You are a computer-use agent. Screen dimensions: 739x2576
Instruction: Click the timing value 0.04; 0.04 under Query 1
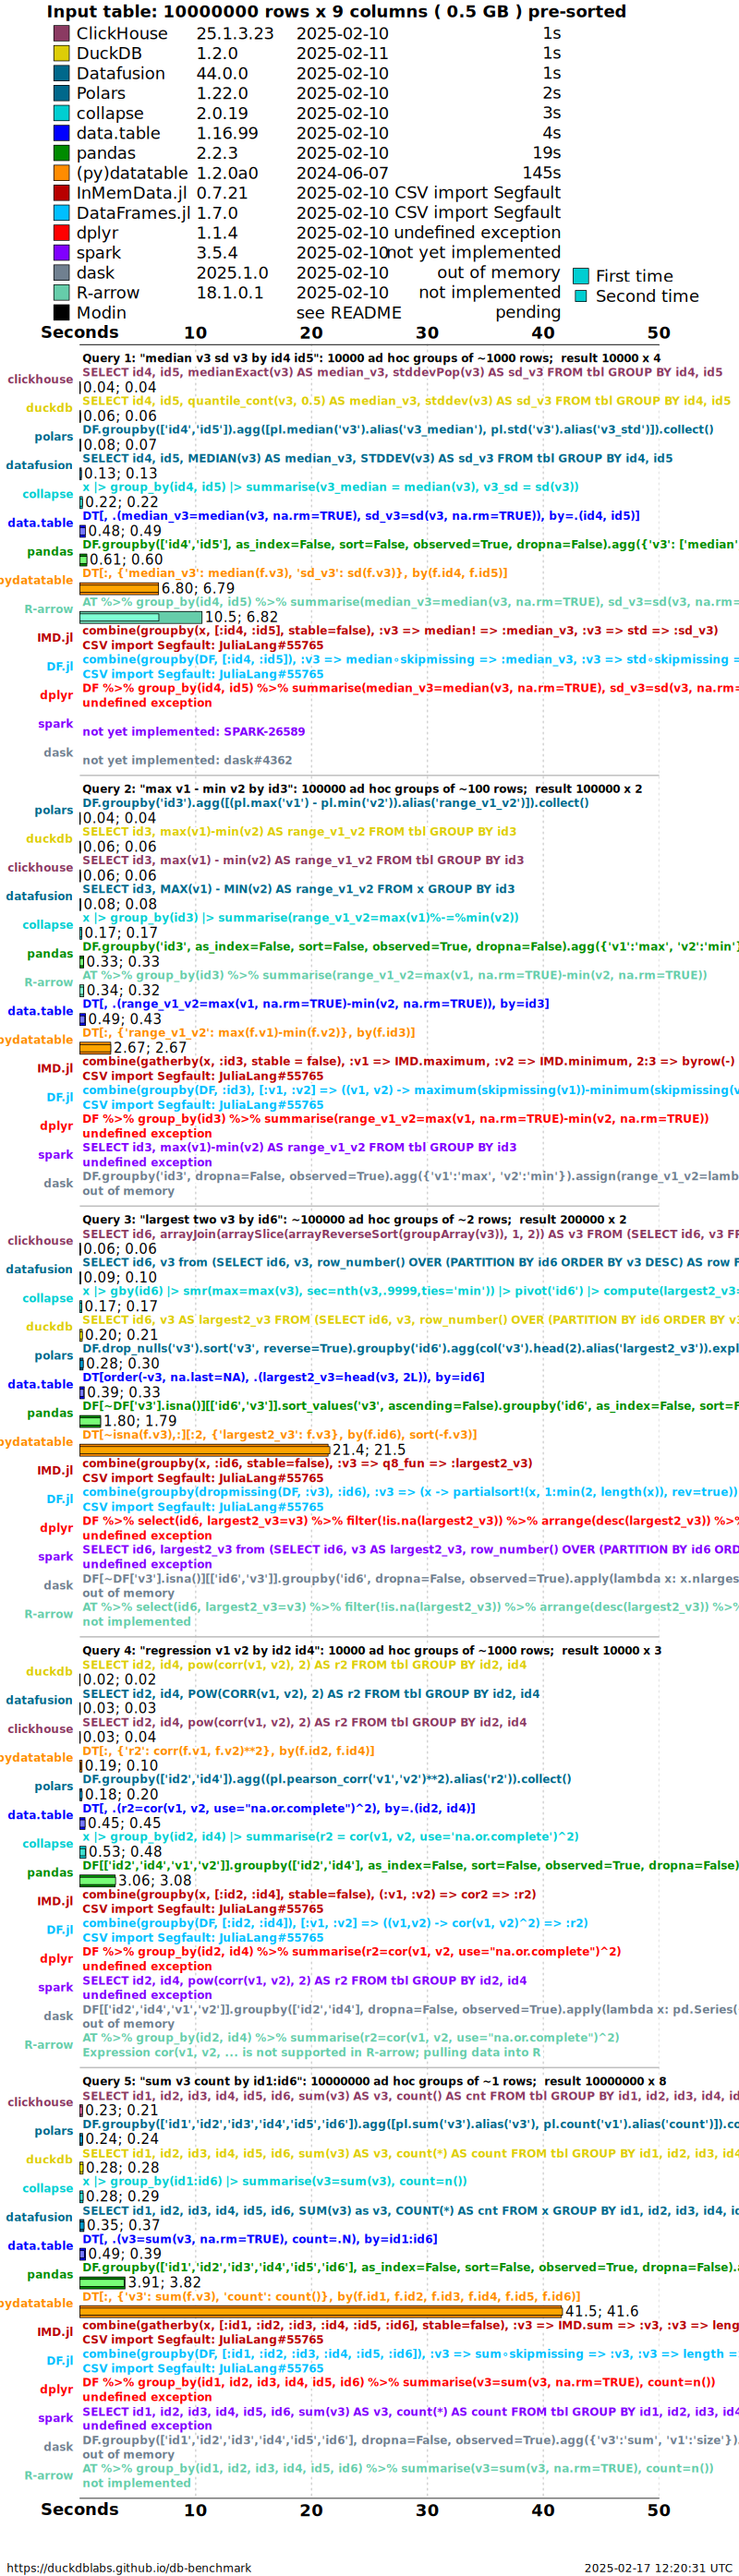[x=119, y=387]
